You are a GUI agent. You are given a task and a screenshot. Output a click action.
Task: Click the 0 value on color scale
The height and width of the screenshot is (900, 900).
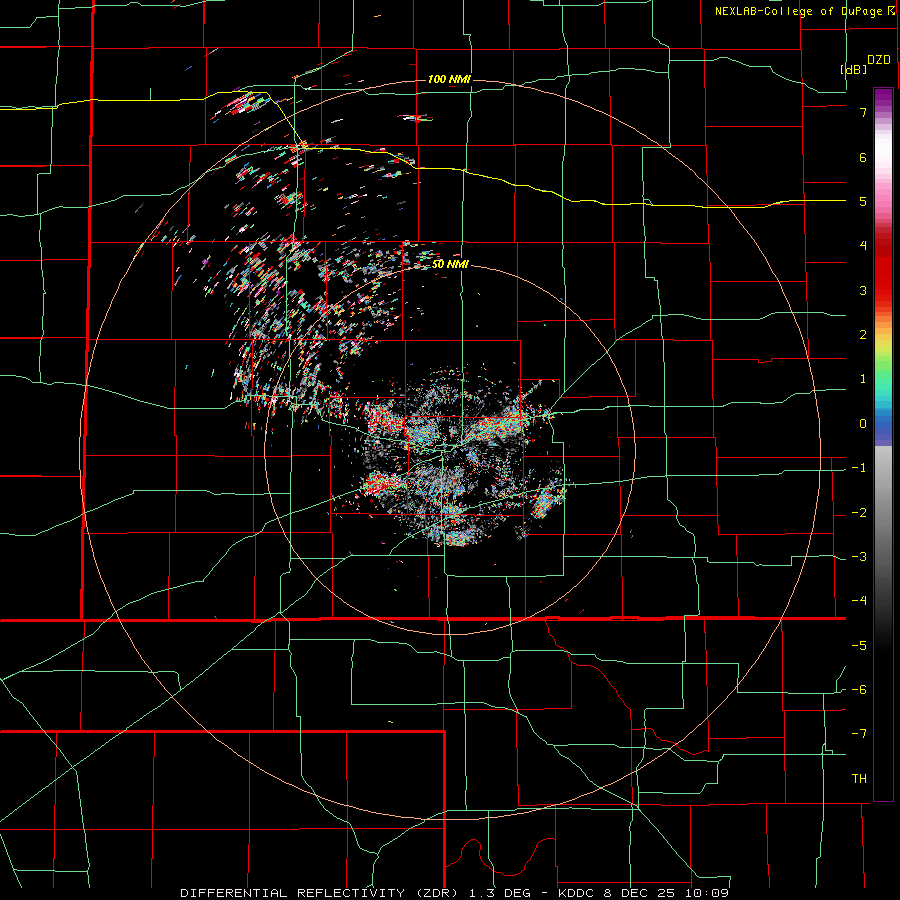click(x=863, y=424)
